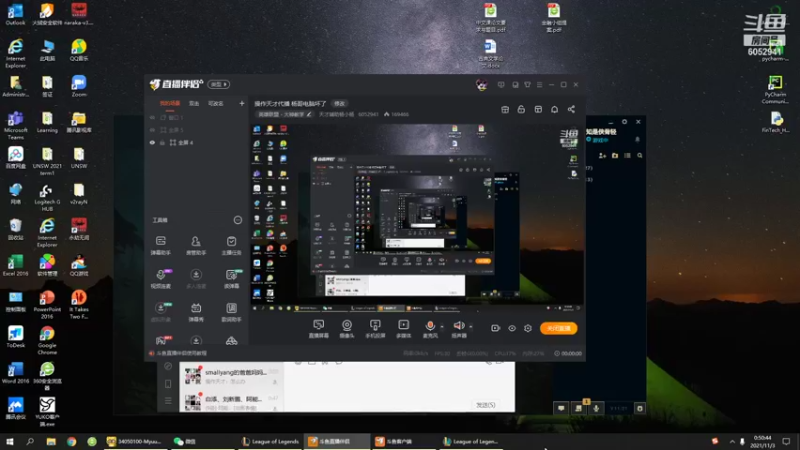800x450 pixels.
Task: Add 直播屏幕 screen capture source
Action: click(x=319, y=329)
